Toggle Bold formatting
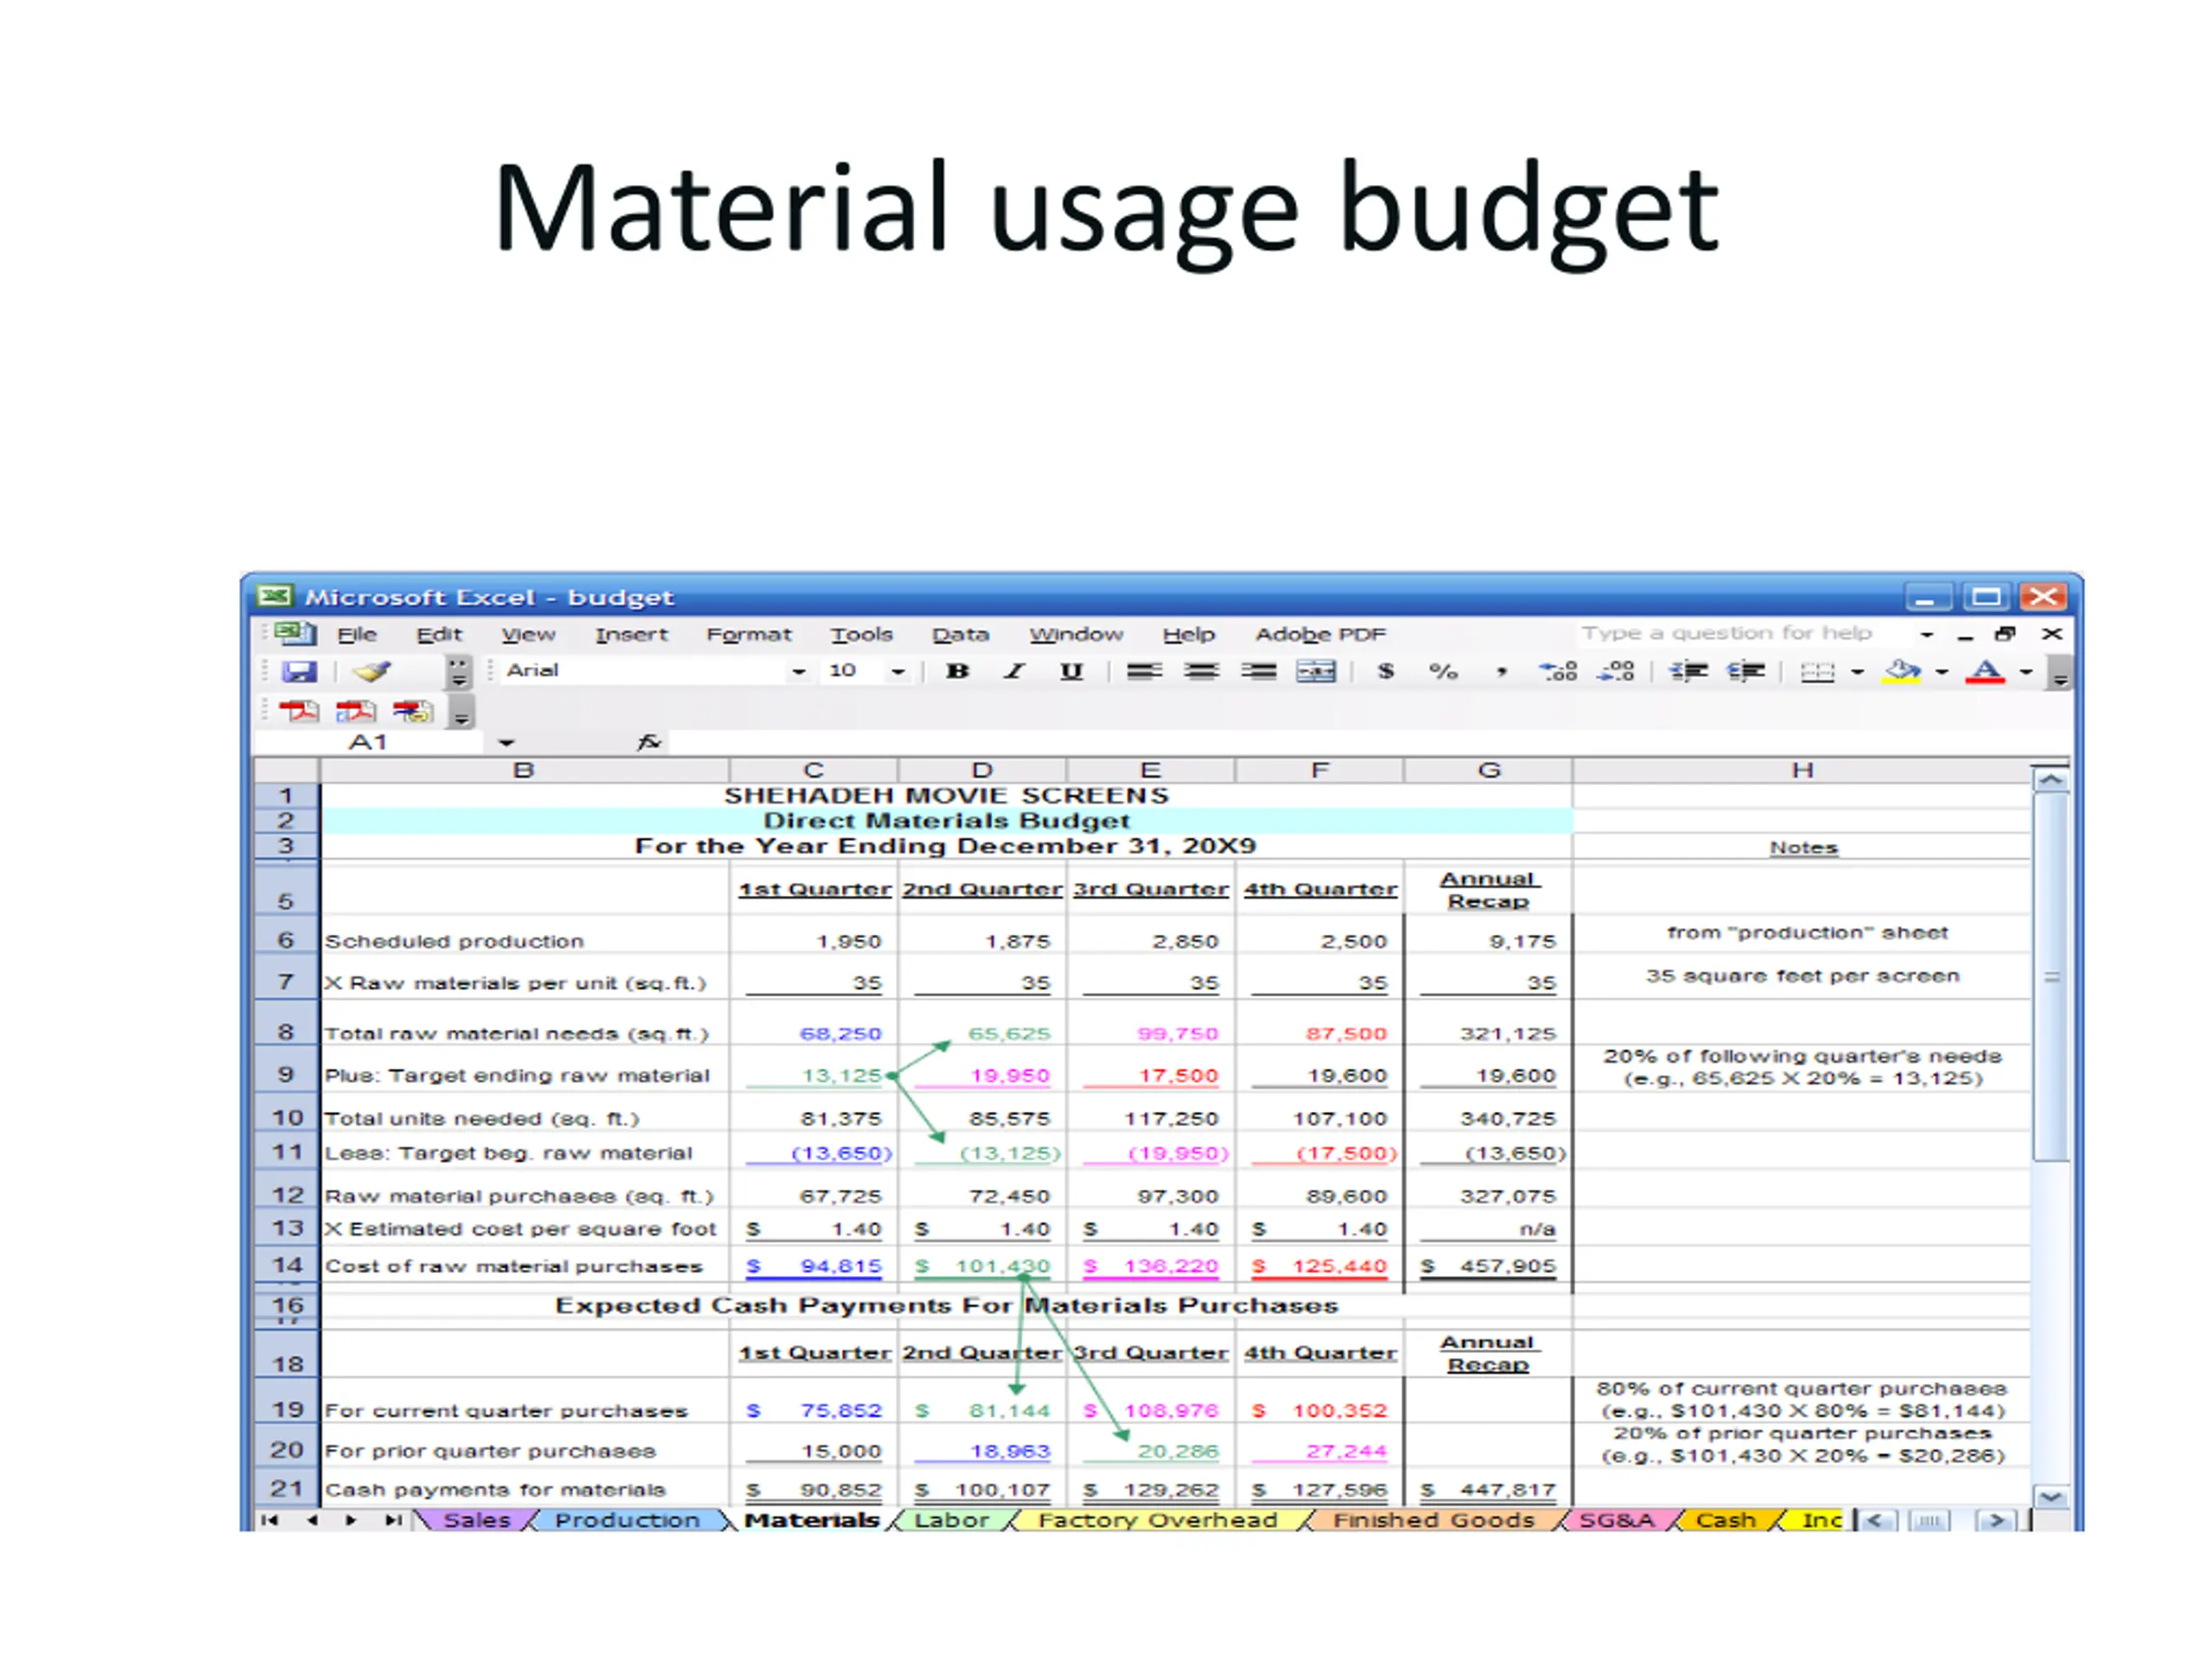This screenshot has width=2212, height=1659. tap(957, 672)
